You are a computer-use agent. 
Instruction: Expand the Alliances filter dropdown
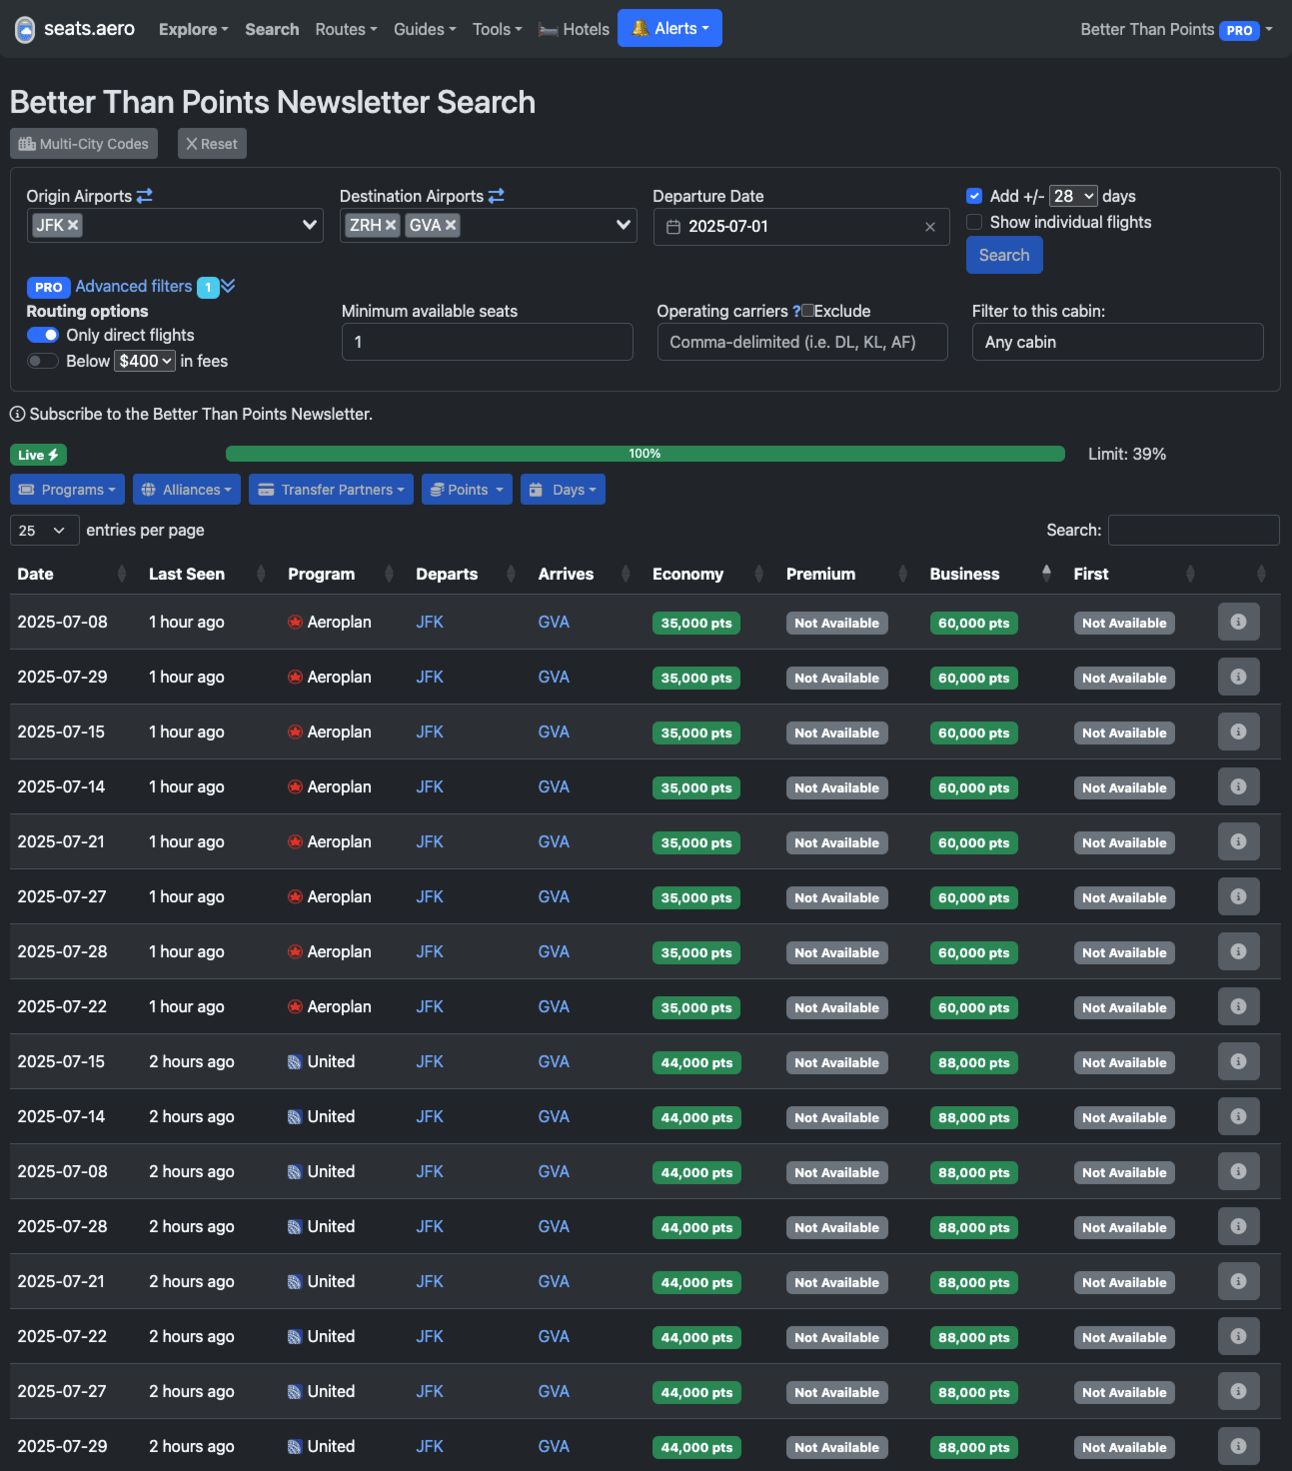coord(187,490)
